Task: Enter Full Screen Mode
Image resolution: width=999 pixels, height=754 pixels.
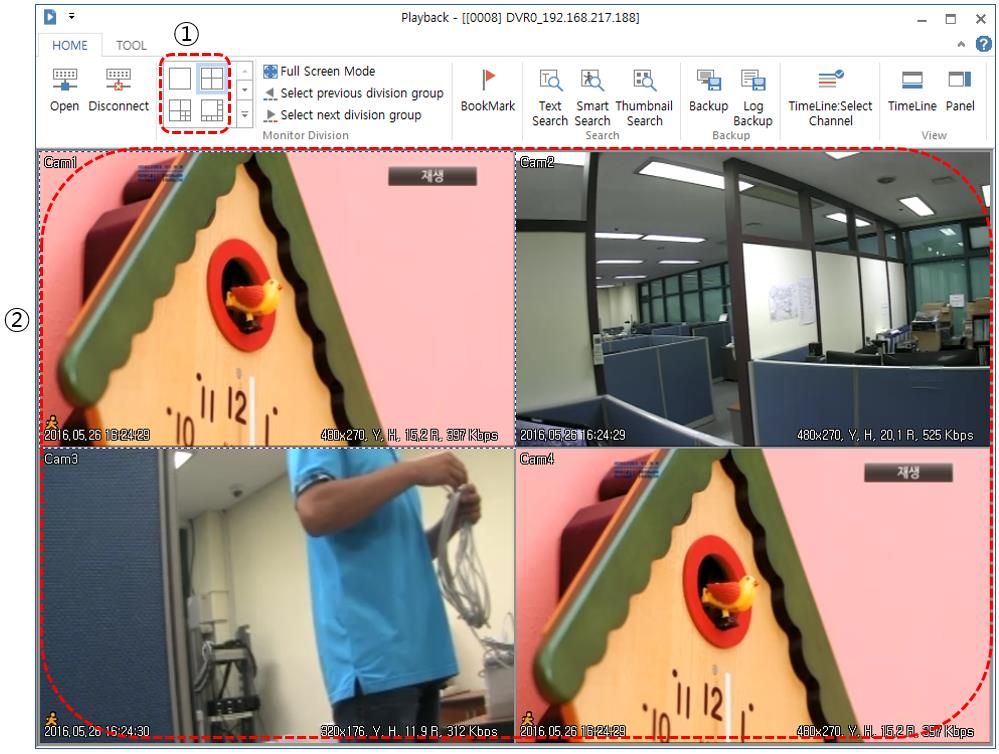Action: click(320, 72)
